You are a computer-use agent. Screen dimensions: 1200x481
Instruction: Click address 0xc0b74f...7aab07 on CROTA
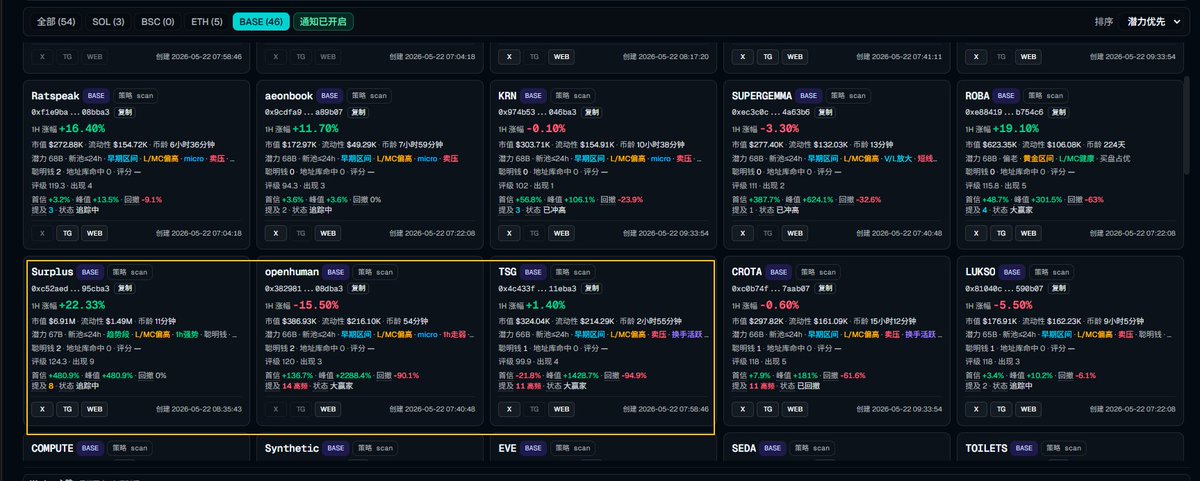pyautogui.click(x=770, y=287)
